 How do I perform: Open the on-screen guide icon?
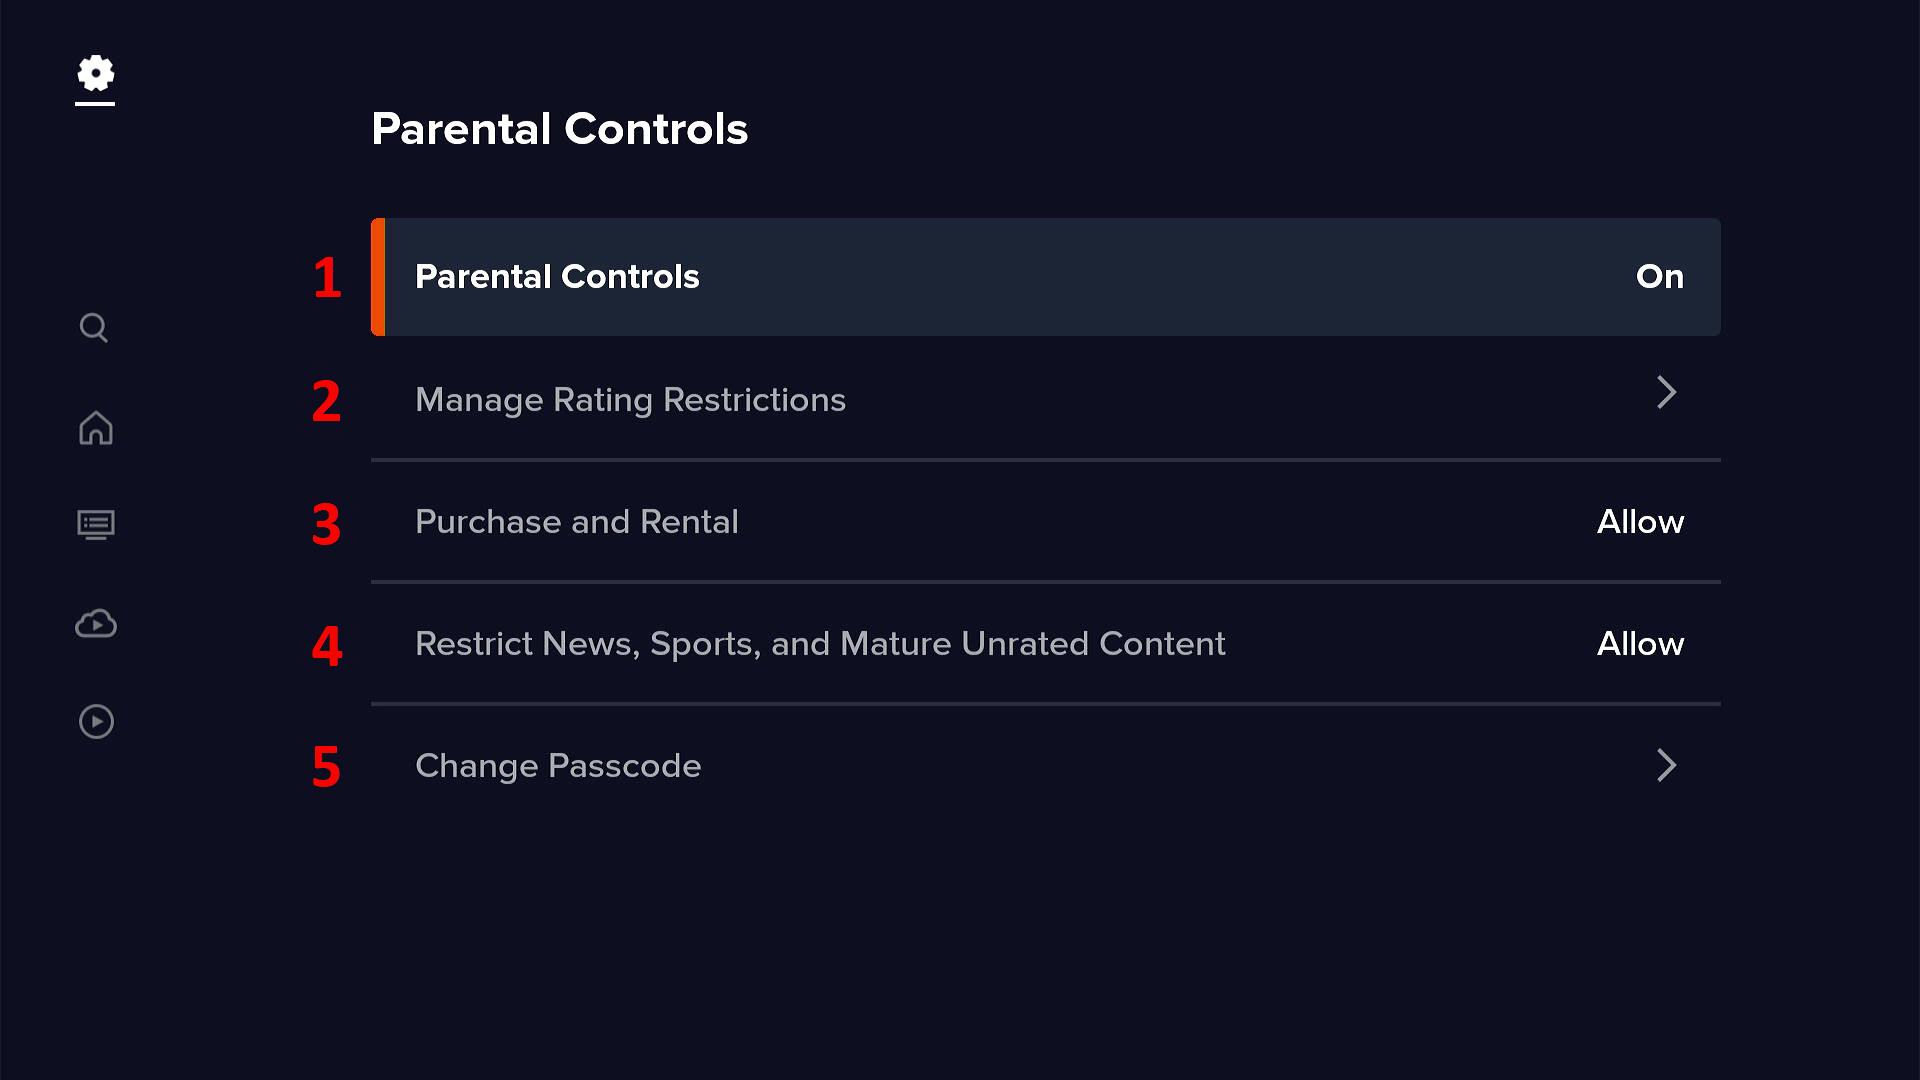click(94, 524)
